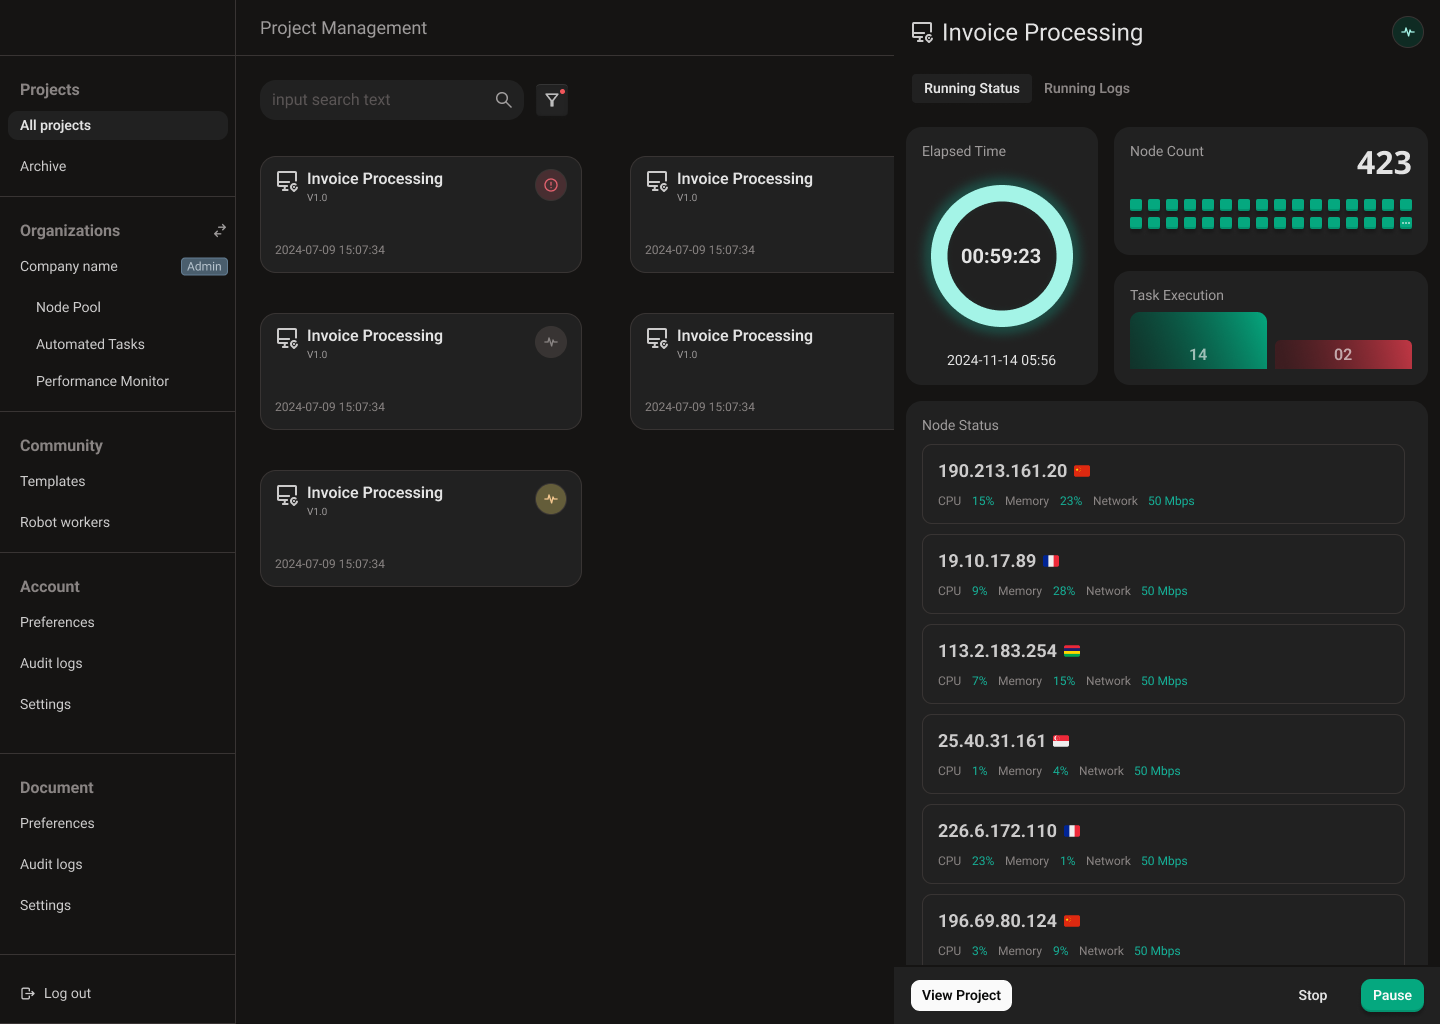This screenshot has height=1024, width=1440.
Task: Switch to the Running Logs tab
Action: pyautogui.click(x=1086, y=88)
